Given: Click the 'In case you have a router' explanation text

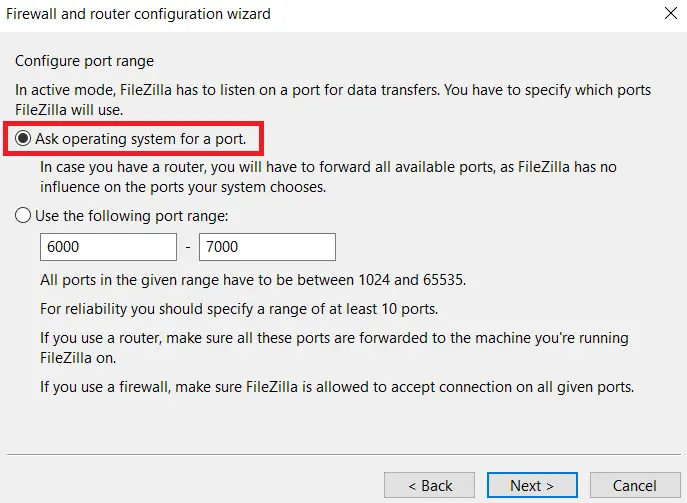Looking at the screenshot, I should (x=328, y=177).
